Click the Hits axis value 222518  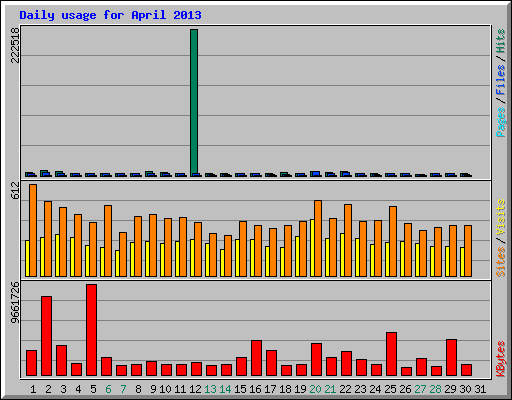15,45
